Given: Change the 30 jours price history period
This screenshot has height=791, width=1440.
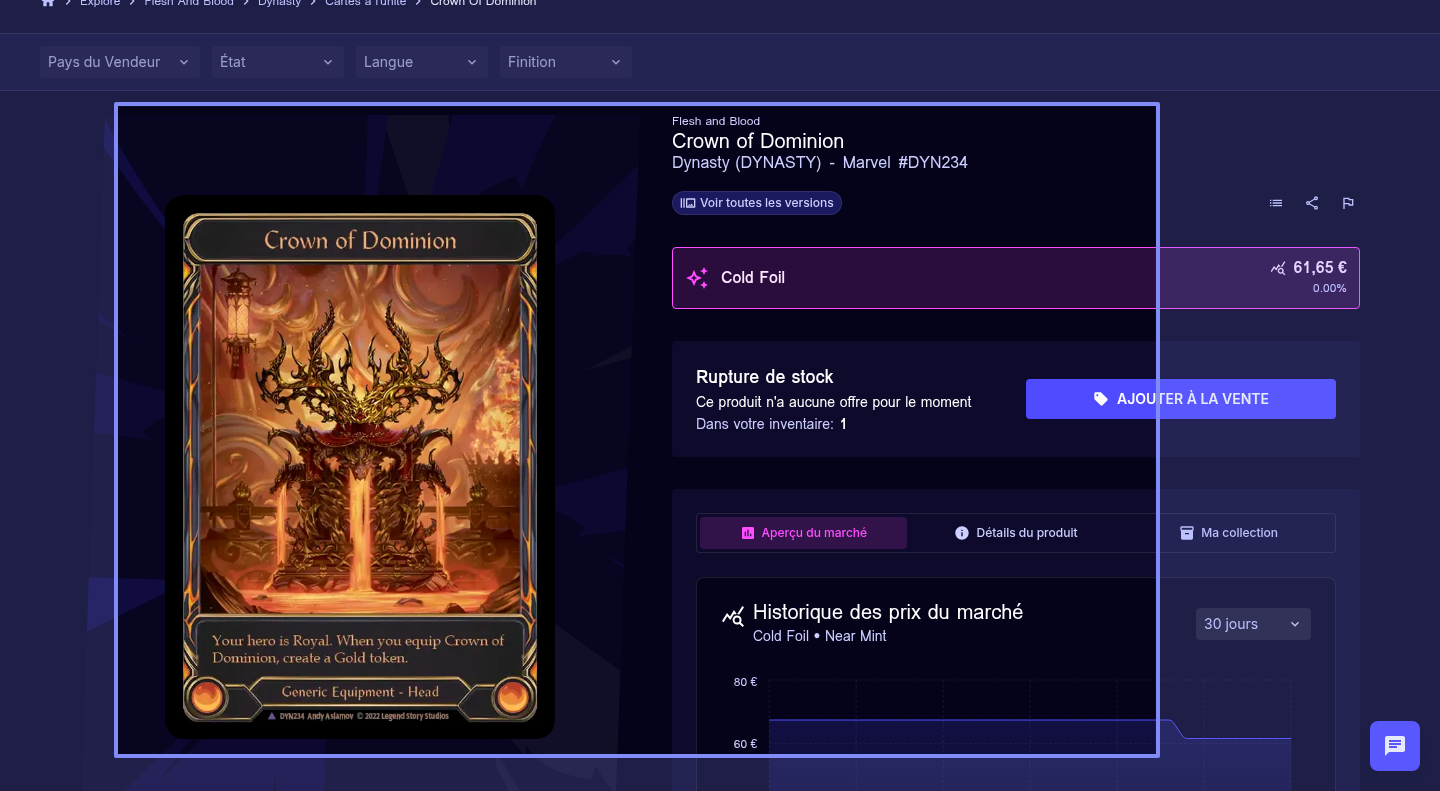Looking at the screenshot, I should tap(1253, 624).
